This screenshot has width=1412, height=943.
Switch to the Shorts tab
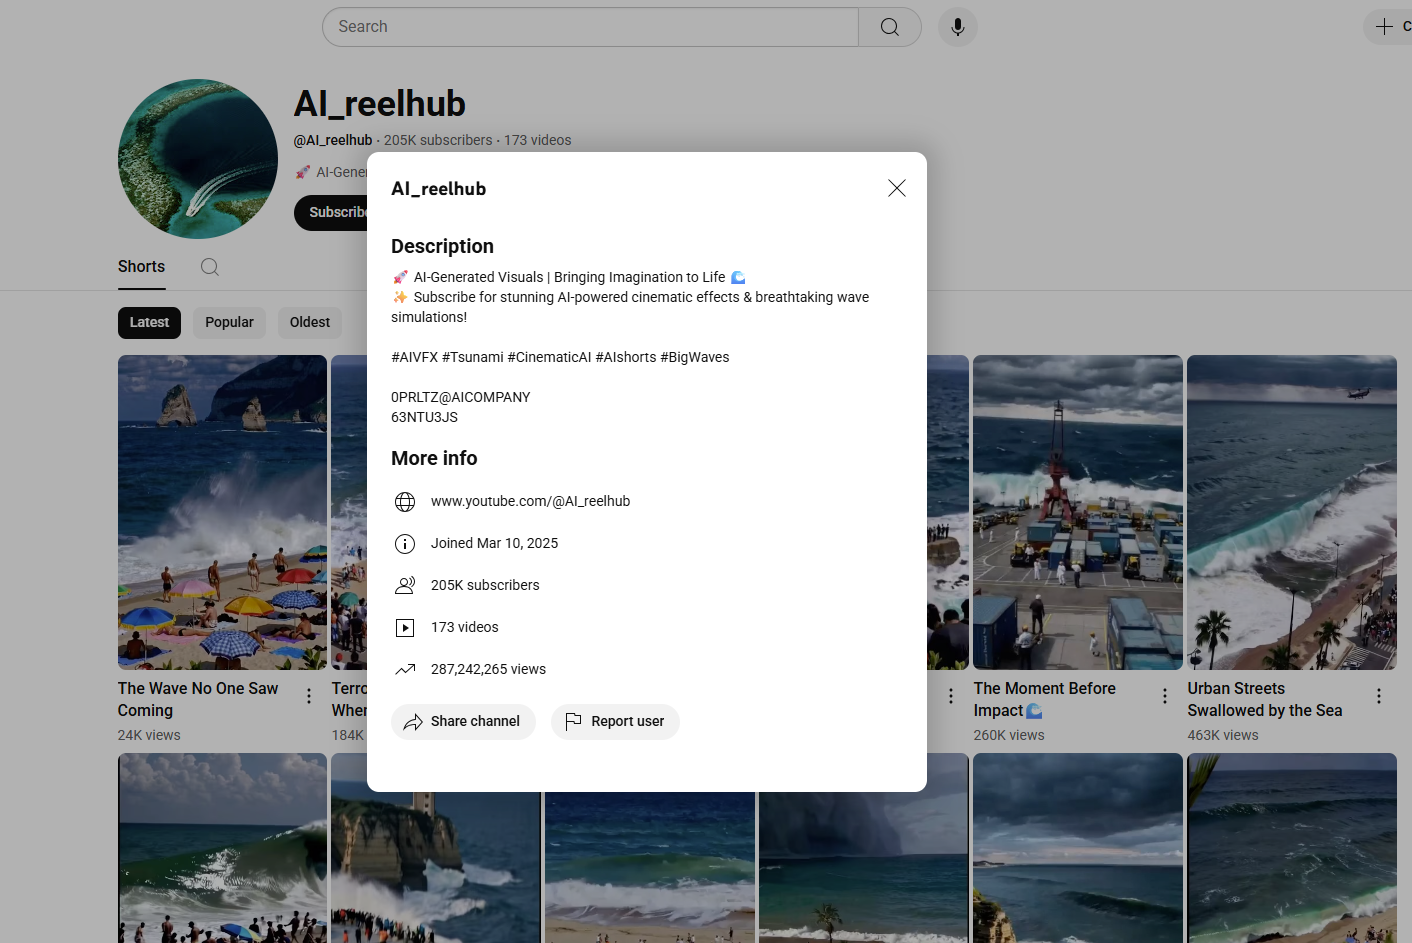(141, 267)
